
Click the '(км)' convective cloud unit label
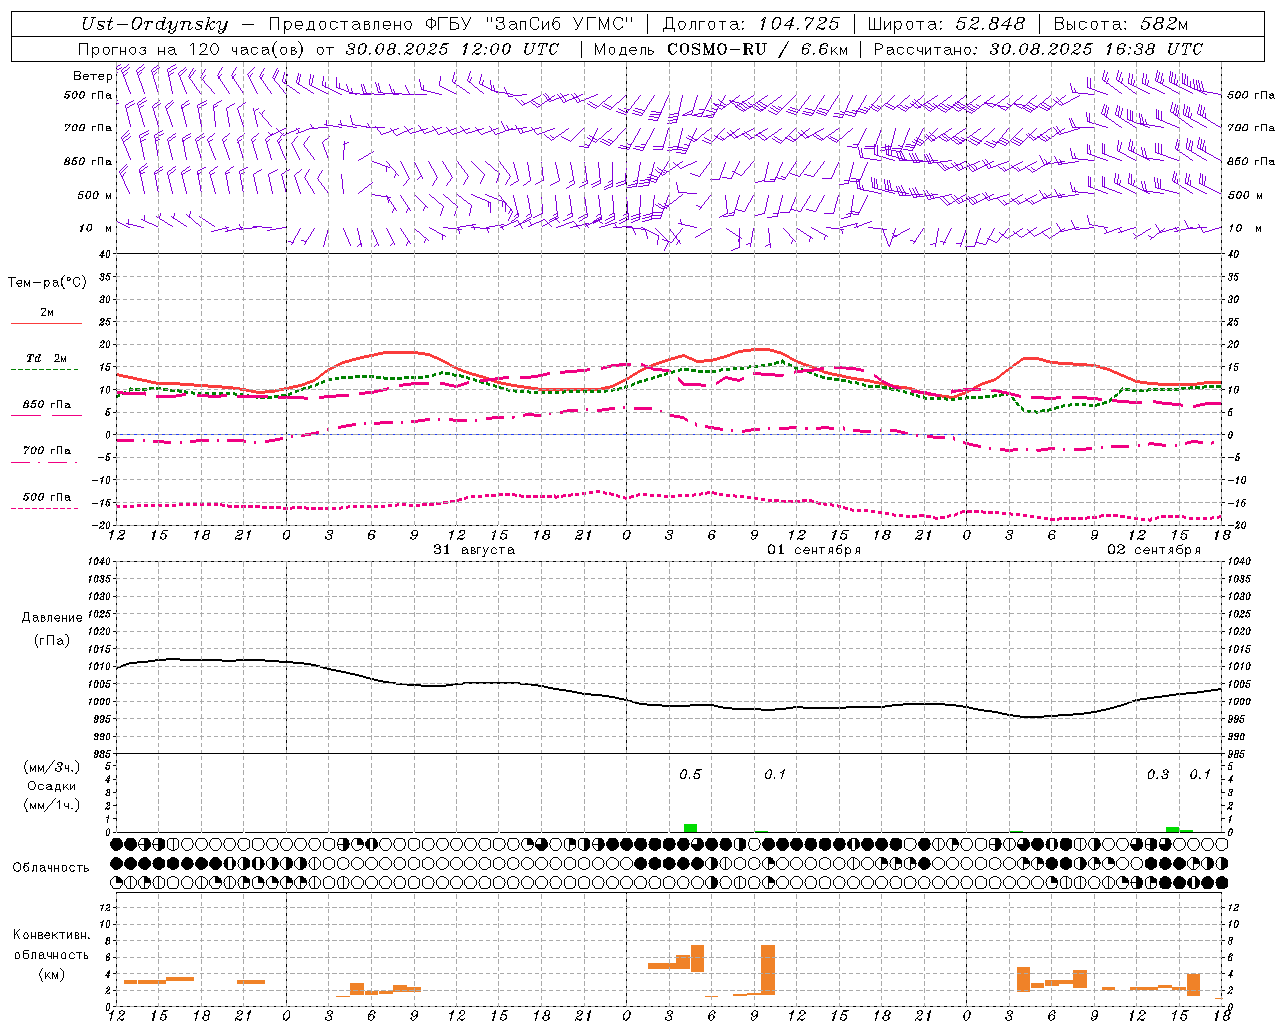click(x=52, y=974)
